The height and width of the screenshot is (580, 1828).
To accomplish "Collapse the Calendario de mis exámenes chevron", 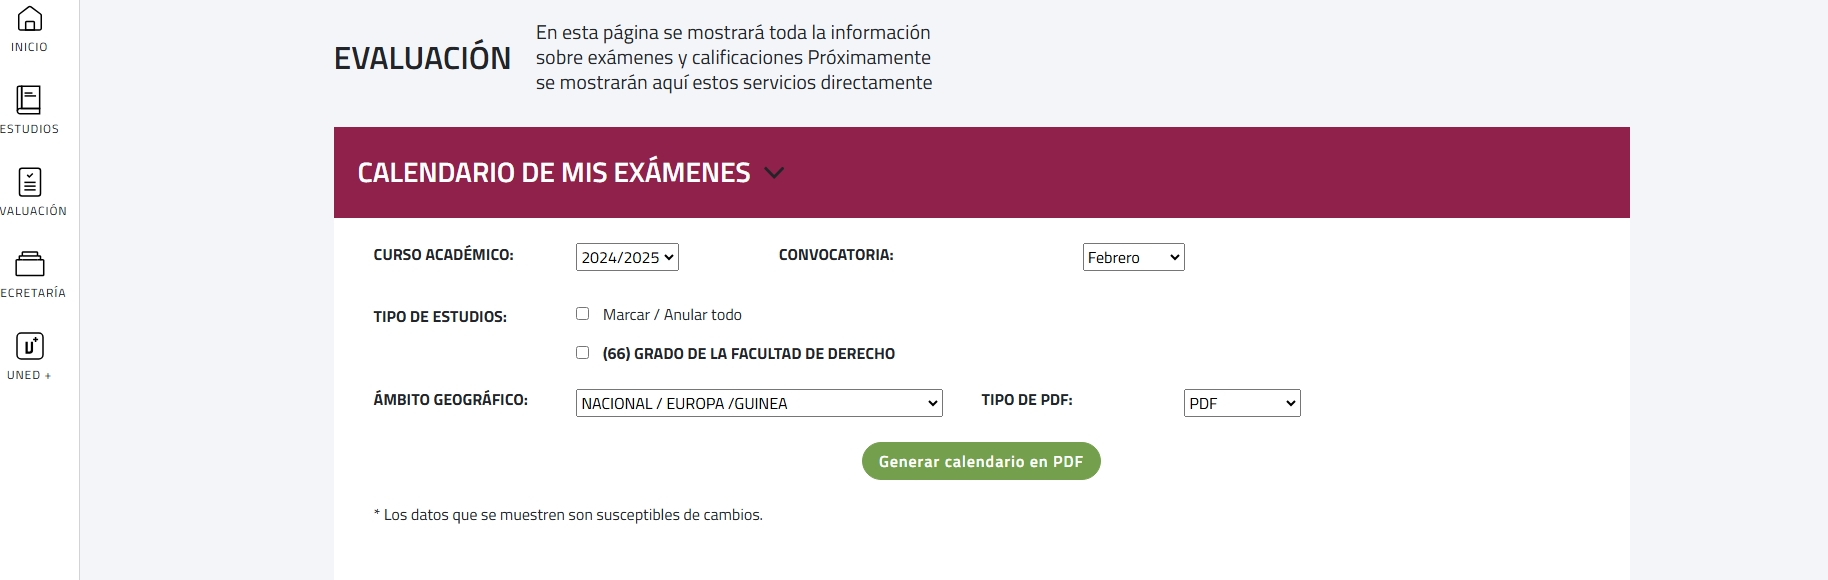I will point(774,172).
